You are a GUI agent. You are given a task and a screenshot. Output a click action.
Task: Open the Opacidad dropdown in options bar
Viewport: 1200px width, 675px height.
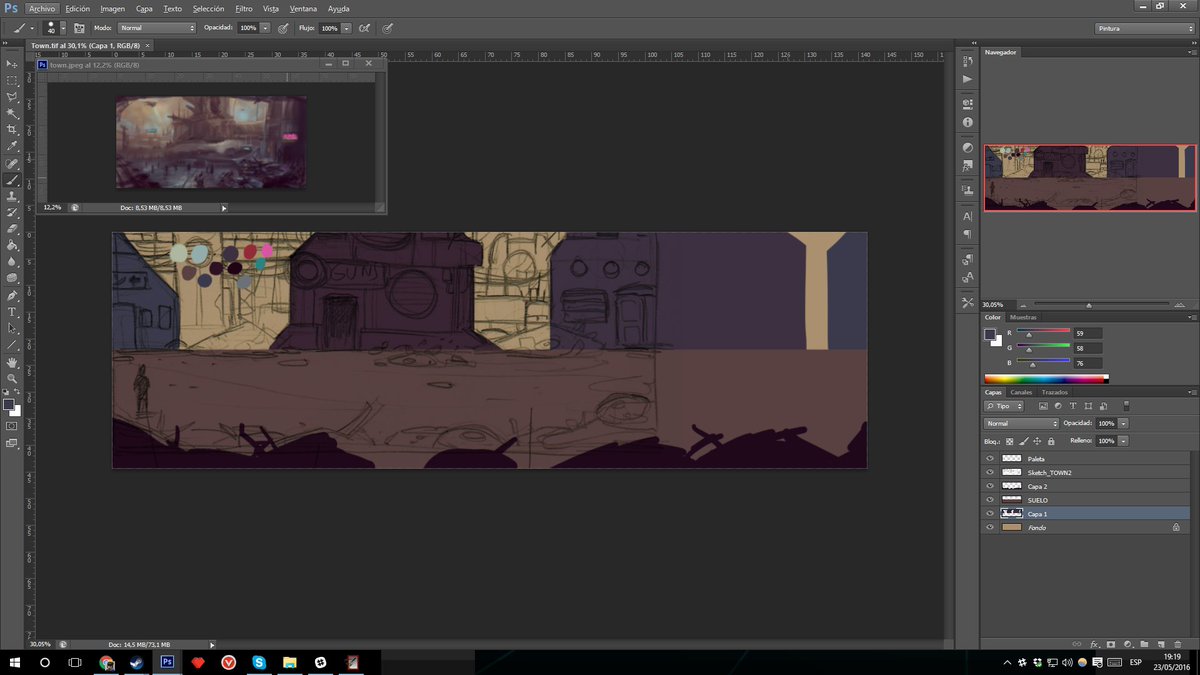[265, 28]
